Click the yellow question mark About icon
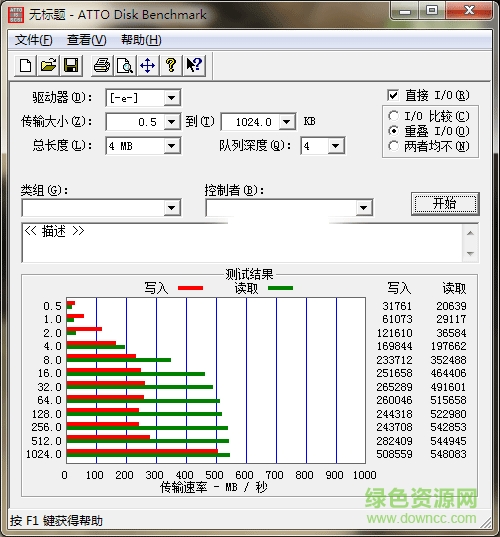500x537 pixels. click(171, 65)
